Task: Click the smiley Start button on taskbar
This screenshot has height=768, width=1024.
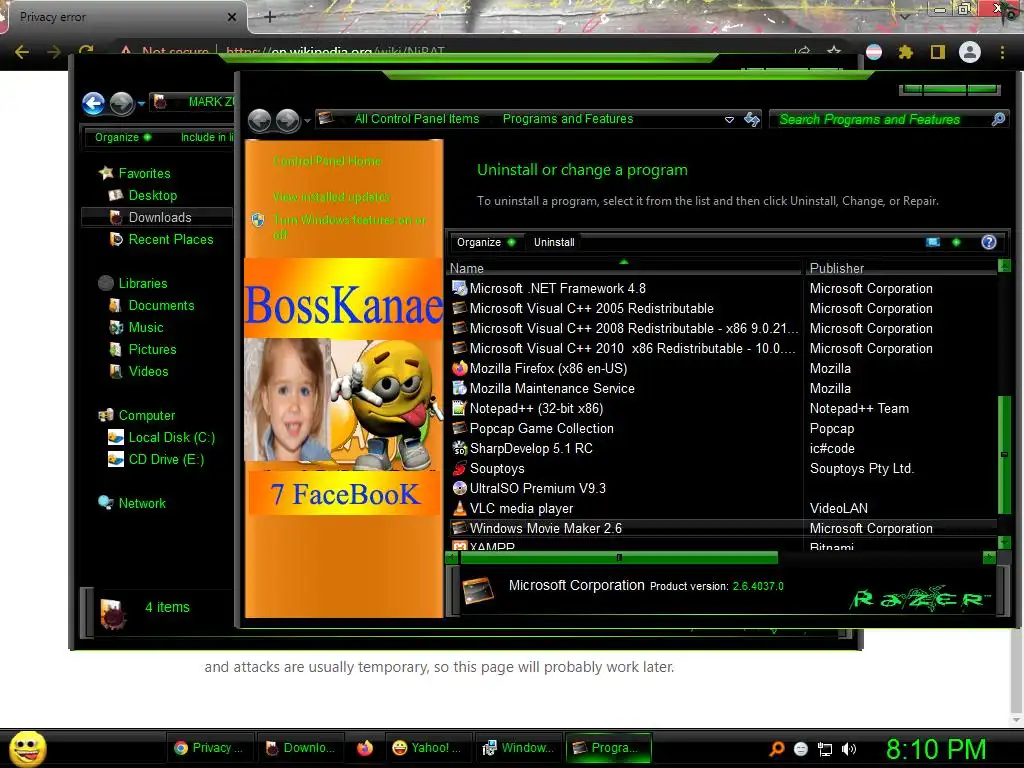Action: (x=28, y=748)
